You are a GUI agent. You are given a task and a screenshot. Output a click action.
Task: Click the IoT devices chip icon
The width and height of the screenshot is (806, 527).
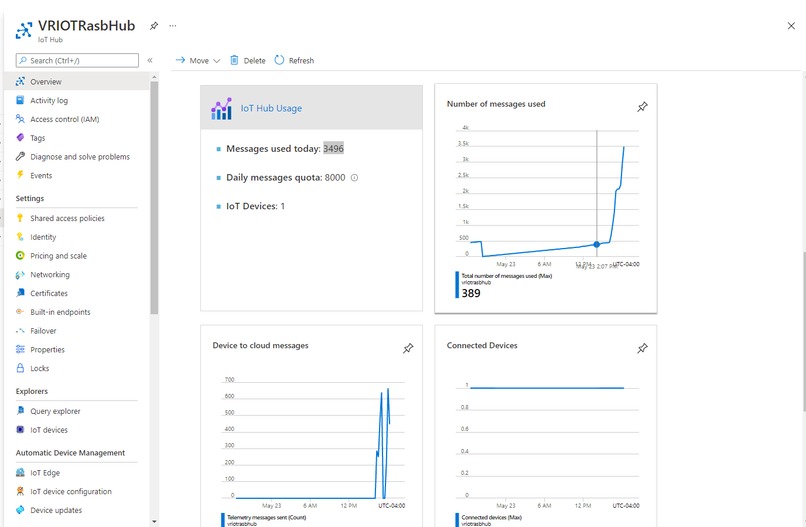20,429
